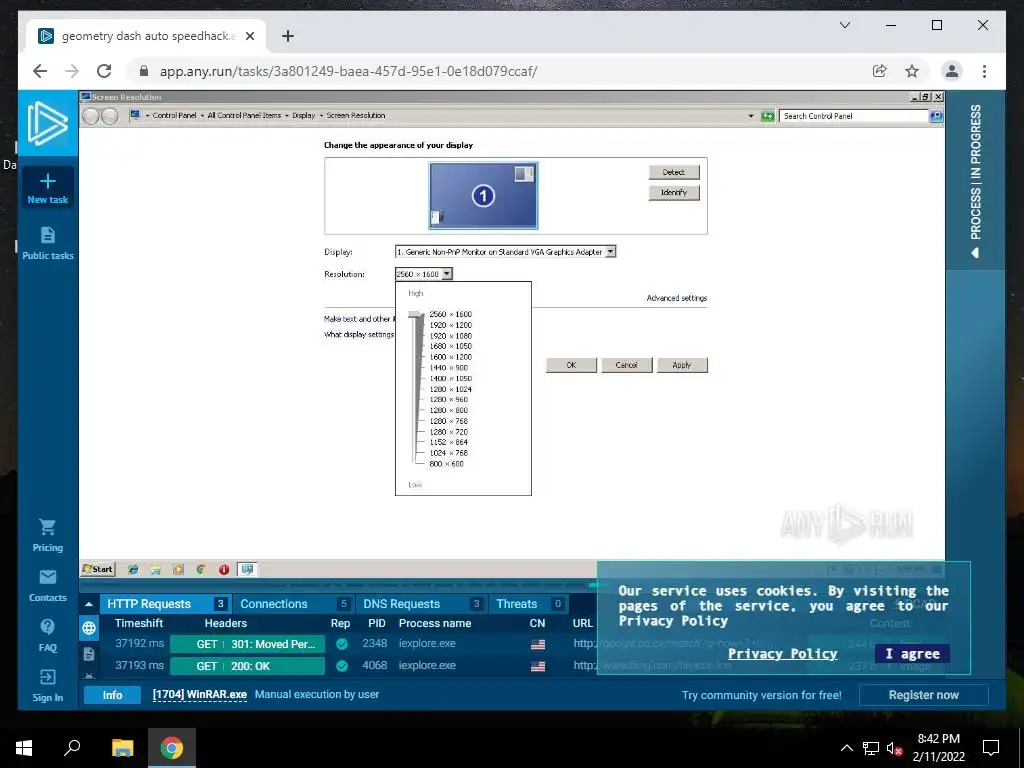
Task: Click Cancel in Screen Resolution dialog
Action: click(626, 365)
